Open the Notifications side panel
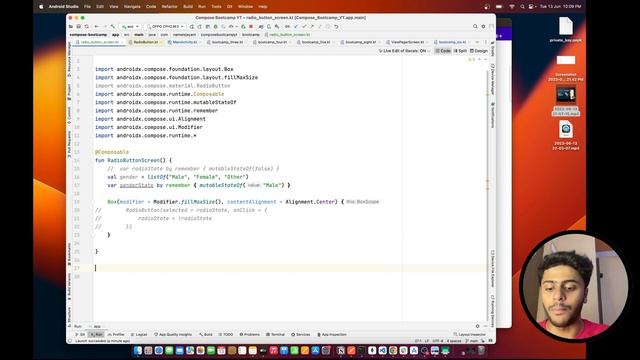Image resolution: width=640 pixels, height=360 pixels. tap(493, 115)
